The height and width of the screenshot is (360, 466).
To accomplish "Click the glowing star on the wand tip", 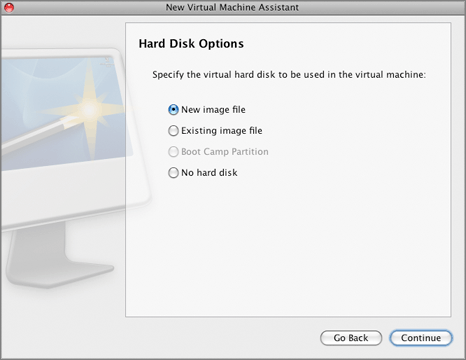I will click(x=89, y=109).
